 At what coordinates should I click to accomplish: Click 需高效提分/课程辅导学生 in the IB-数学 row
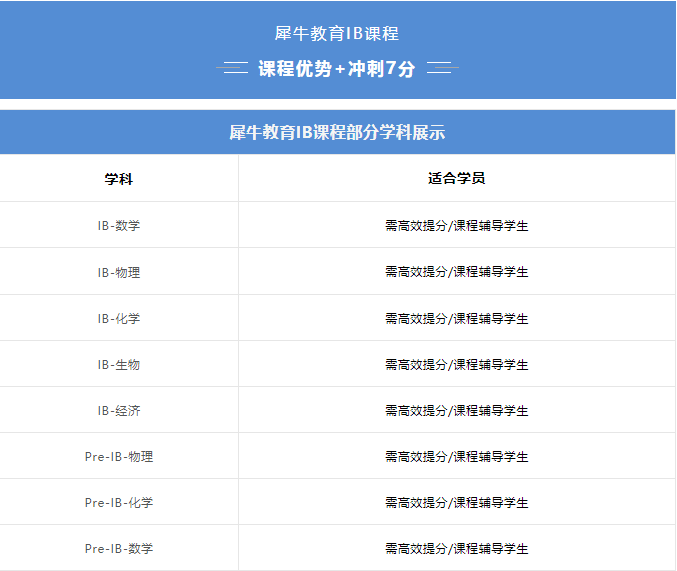pyautogui.click(x=457, y=225)
